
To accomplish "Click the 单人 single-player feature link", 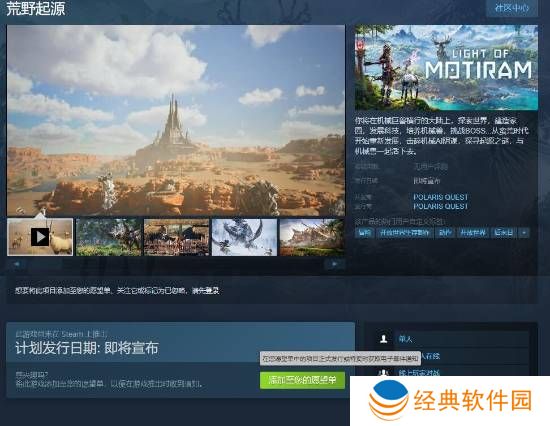I will point(405,339).
